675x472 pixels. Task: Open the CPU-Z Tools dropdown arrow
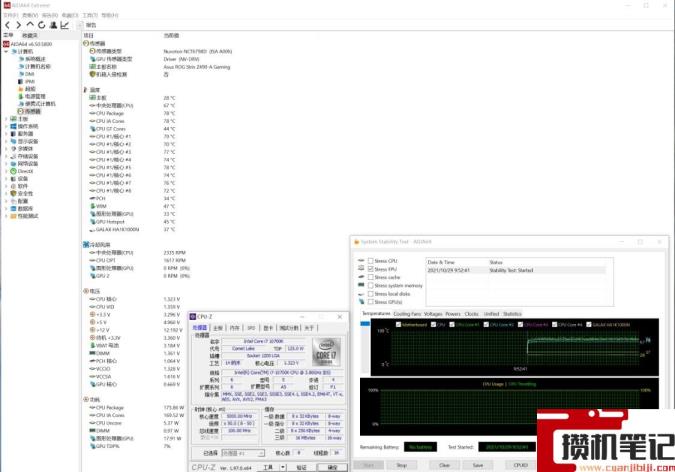coord(283,467)
